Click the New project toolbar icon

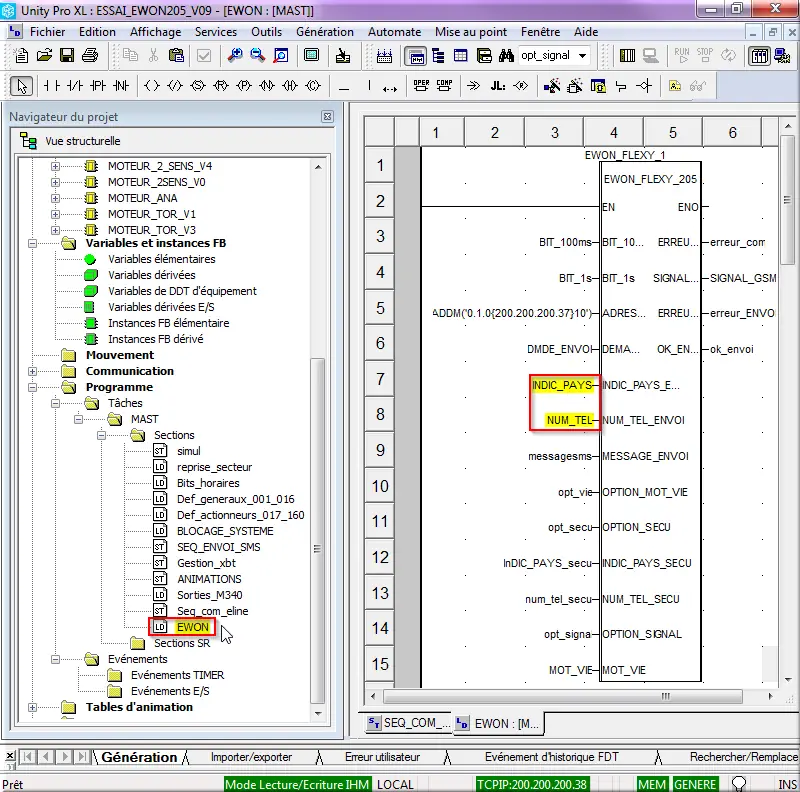[x=21, y=55]
